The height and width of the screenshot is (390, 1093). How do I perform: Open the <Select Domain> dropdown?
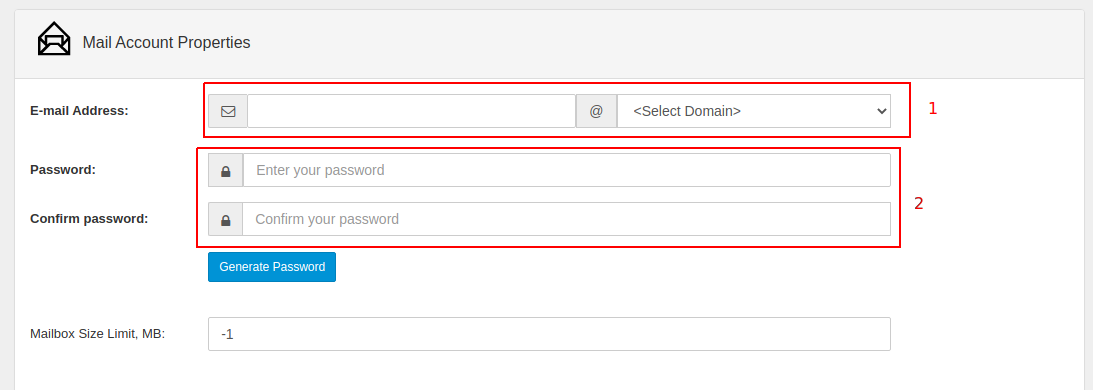point(754,111)
